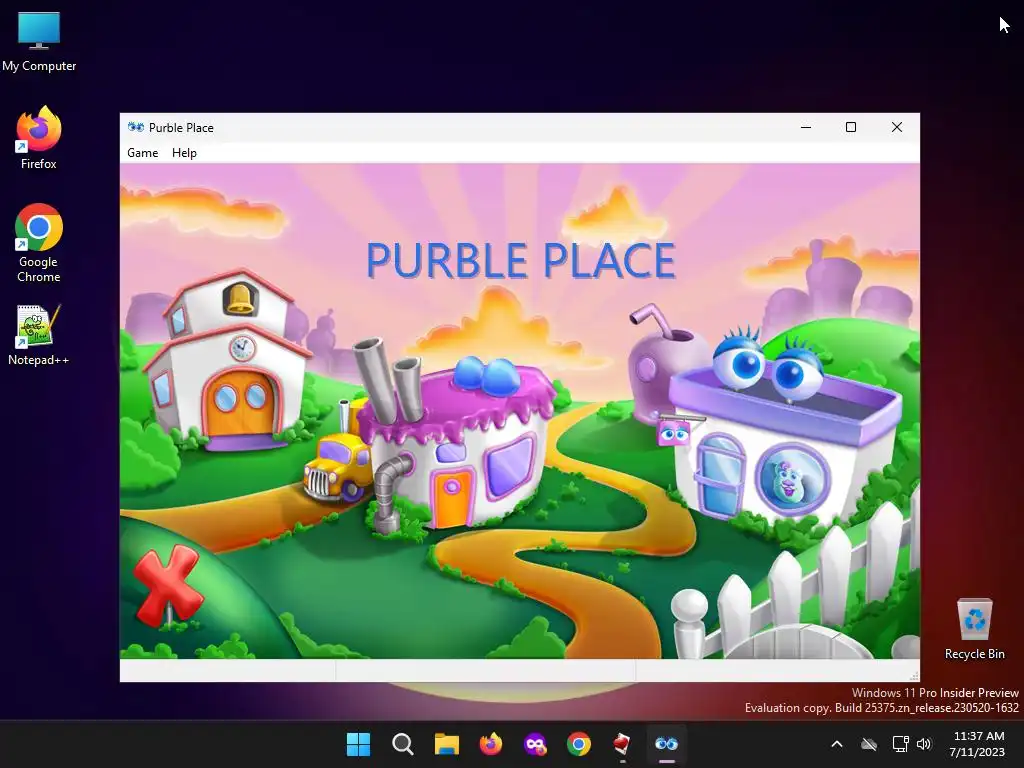Open the clock showing 11:37 AM
Viewport: 1024px width, 768px height.
click(977, 744)
